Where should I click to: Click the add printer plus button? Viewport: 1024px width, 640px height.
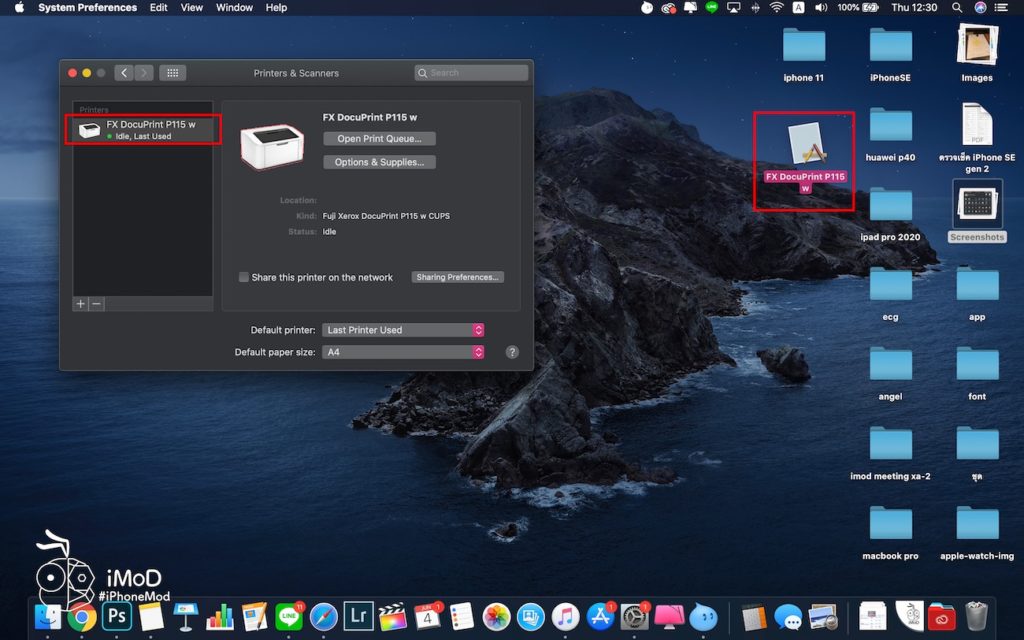click(x=80, y=304)
